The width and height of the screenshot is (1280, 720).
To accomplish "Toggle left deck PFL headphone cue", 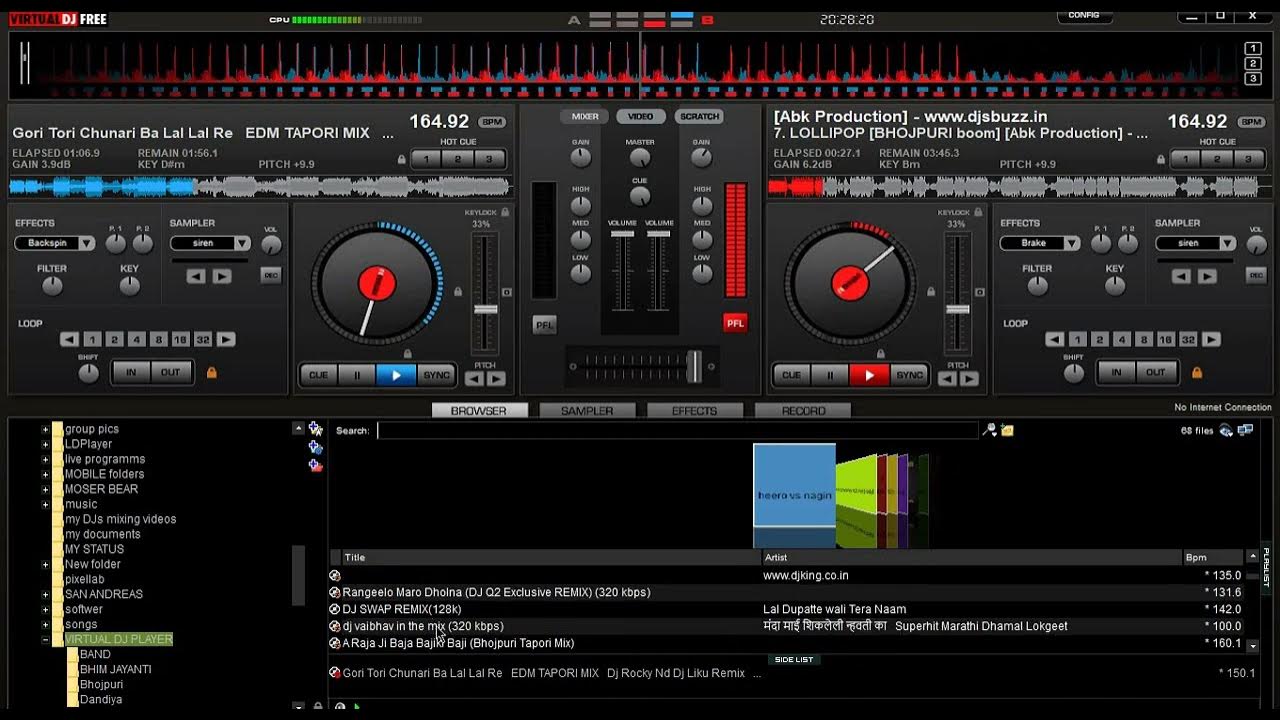I will click(x=544, y=325).
